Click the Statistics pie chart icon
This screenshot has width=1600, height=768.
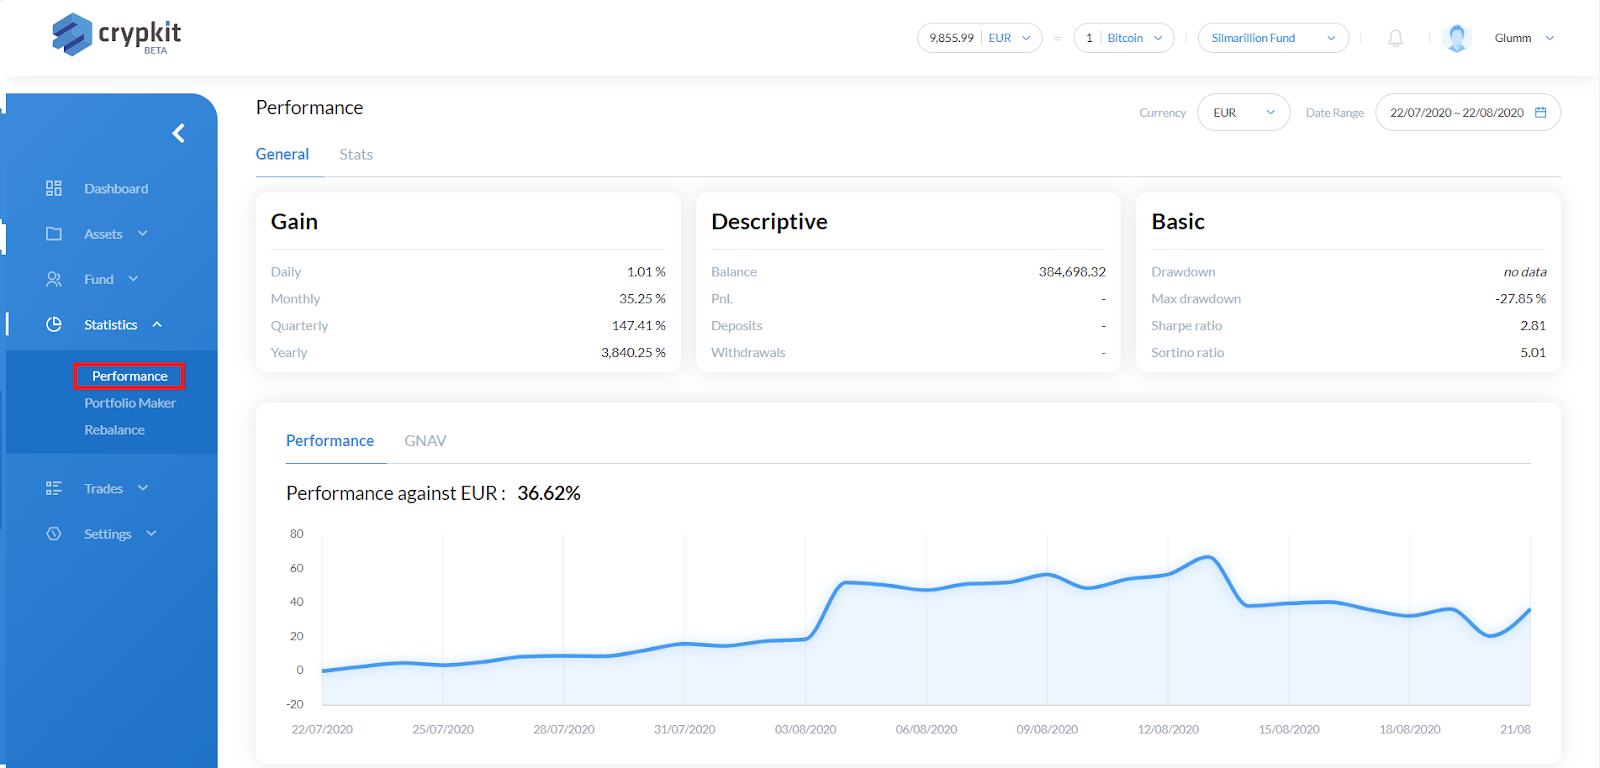point(54,324)
